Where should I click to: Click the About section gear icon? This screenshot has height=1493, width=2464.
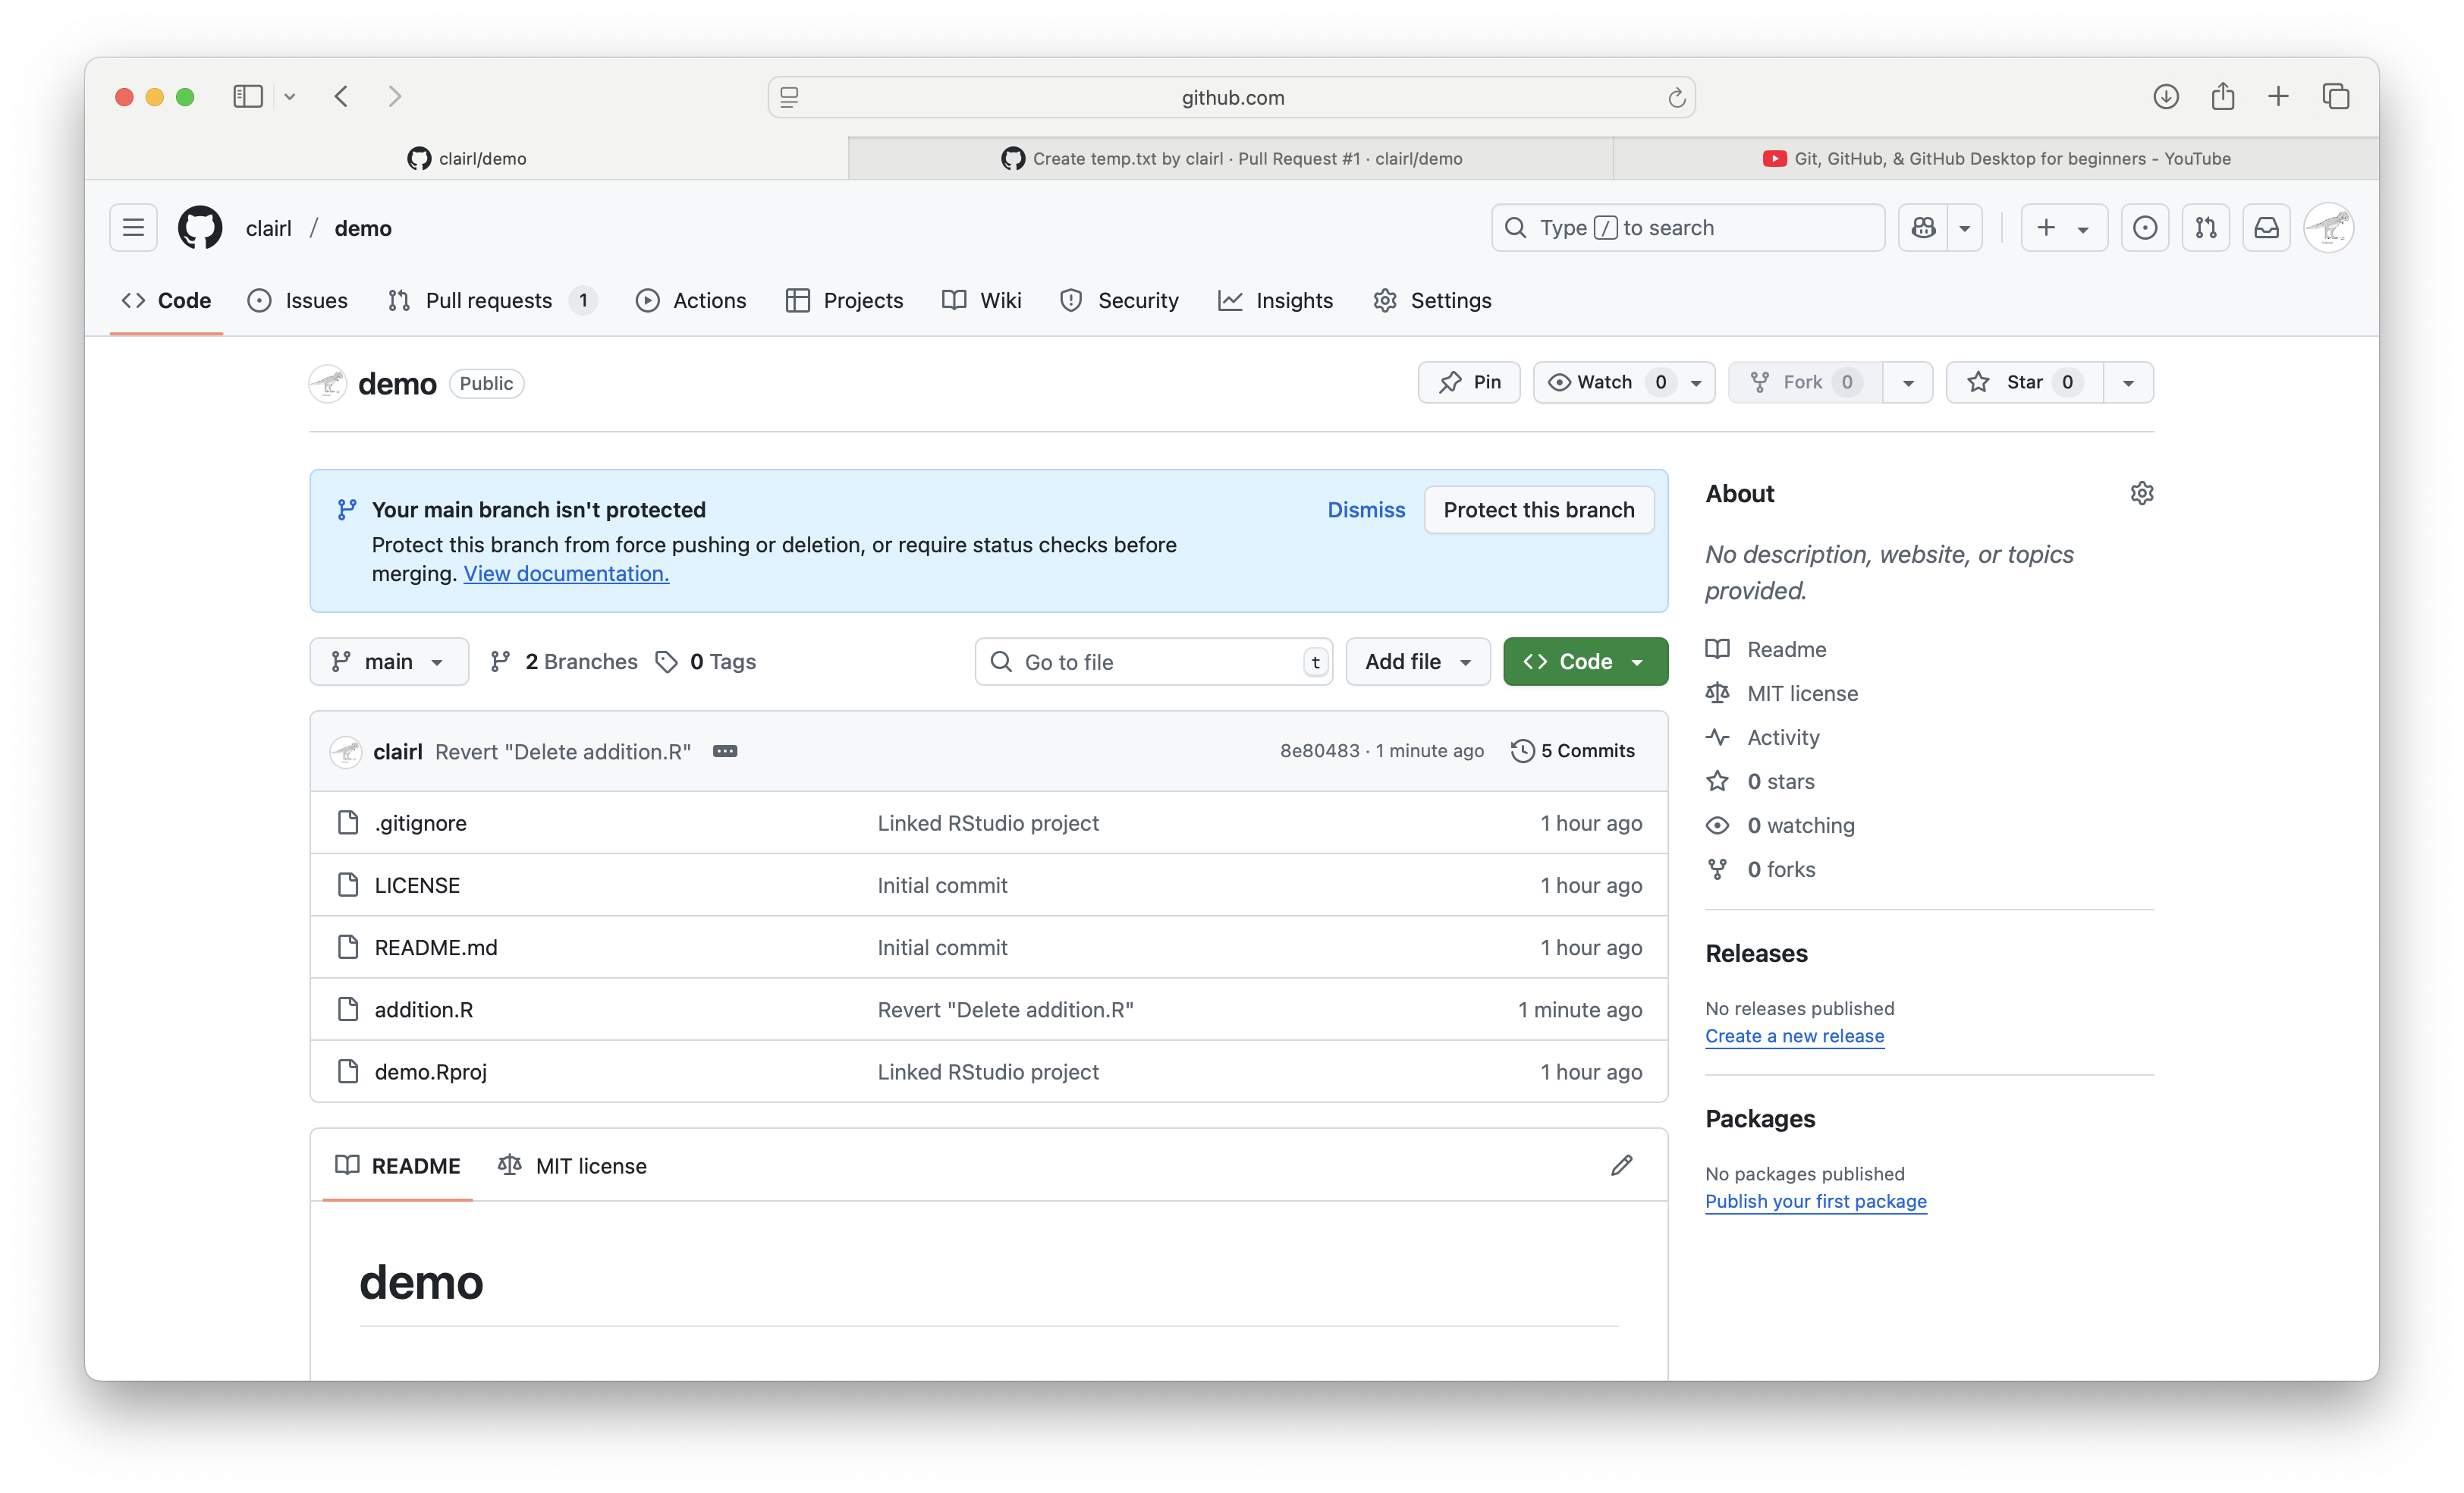[x=2141, y=493]
